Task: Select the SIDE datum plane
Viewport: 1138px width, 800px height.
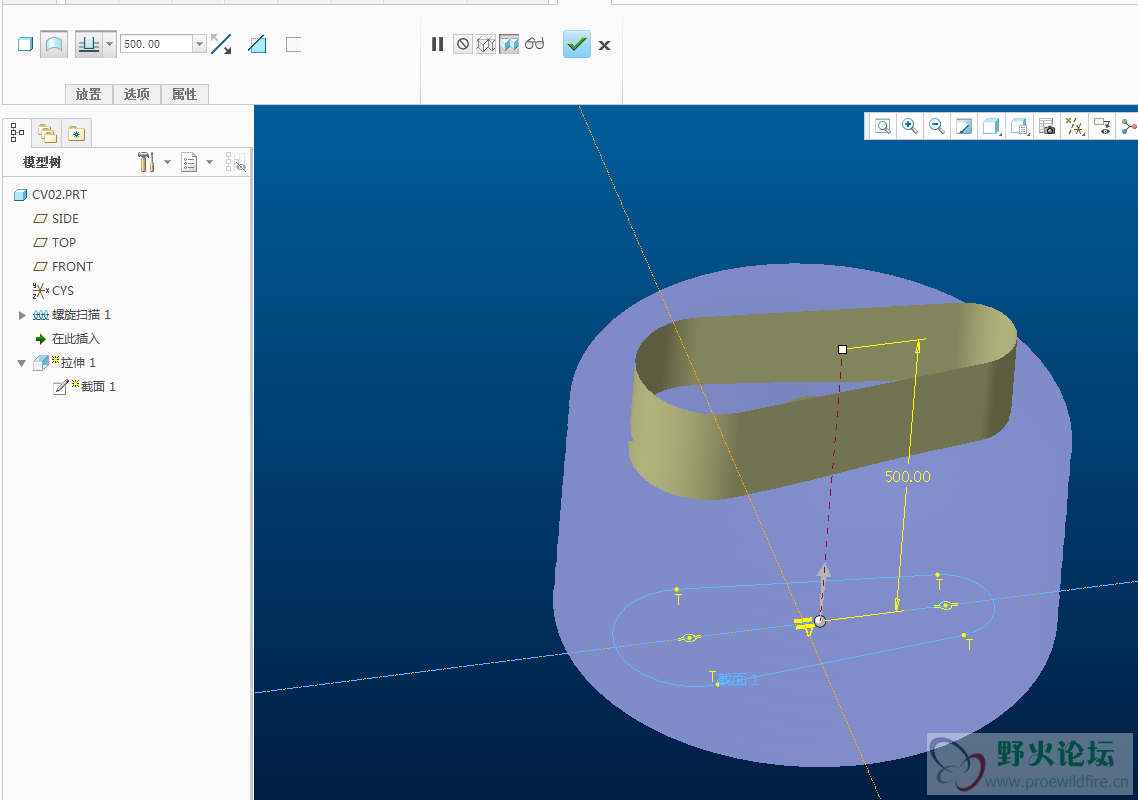Action: click(57, 219)
